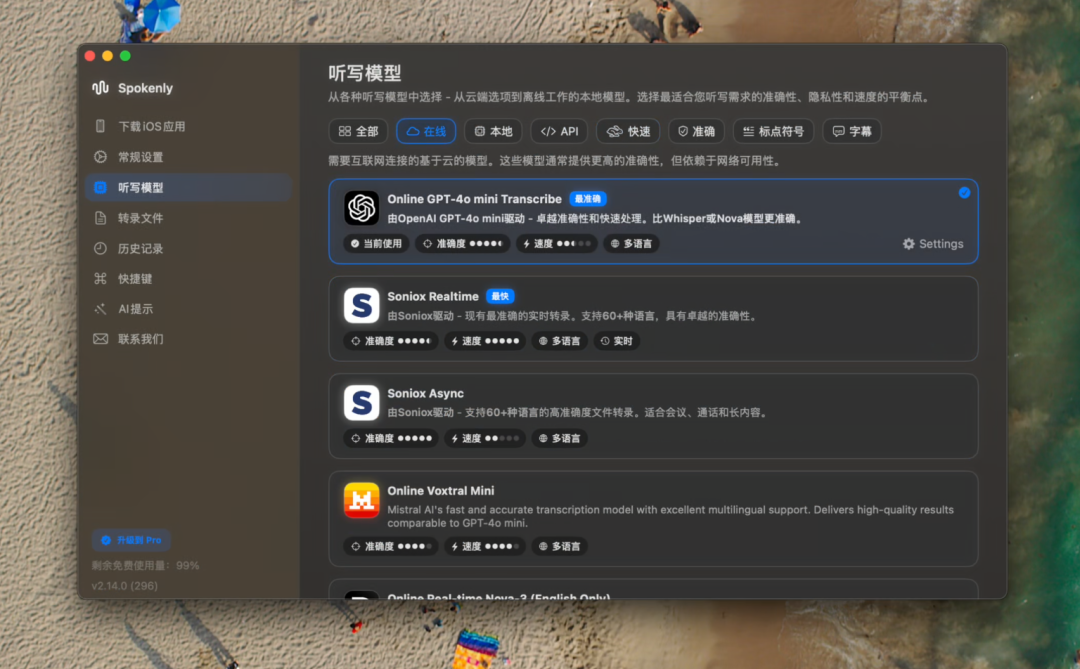Click the OpenAI logo on GPT-4o mini card

[362, 207]
